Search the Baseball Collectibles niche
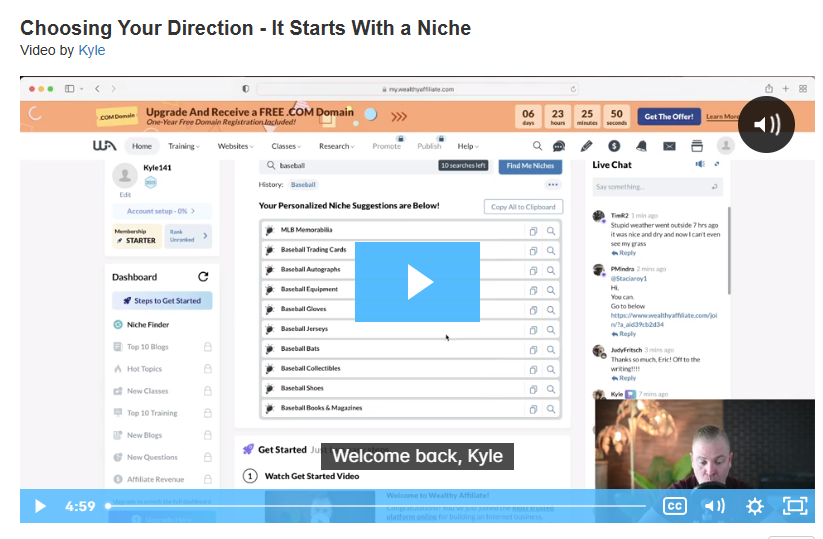 point(551,369)
